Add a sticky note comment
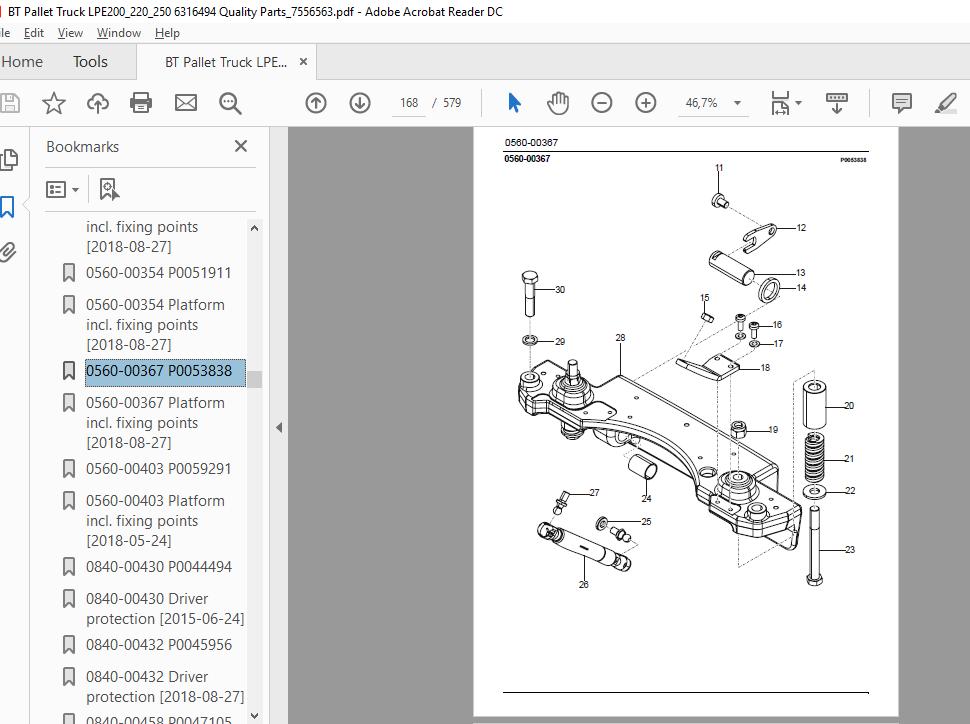 [x=901, y=103]
